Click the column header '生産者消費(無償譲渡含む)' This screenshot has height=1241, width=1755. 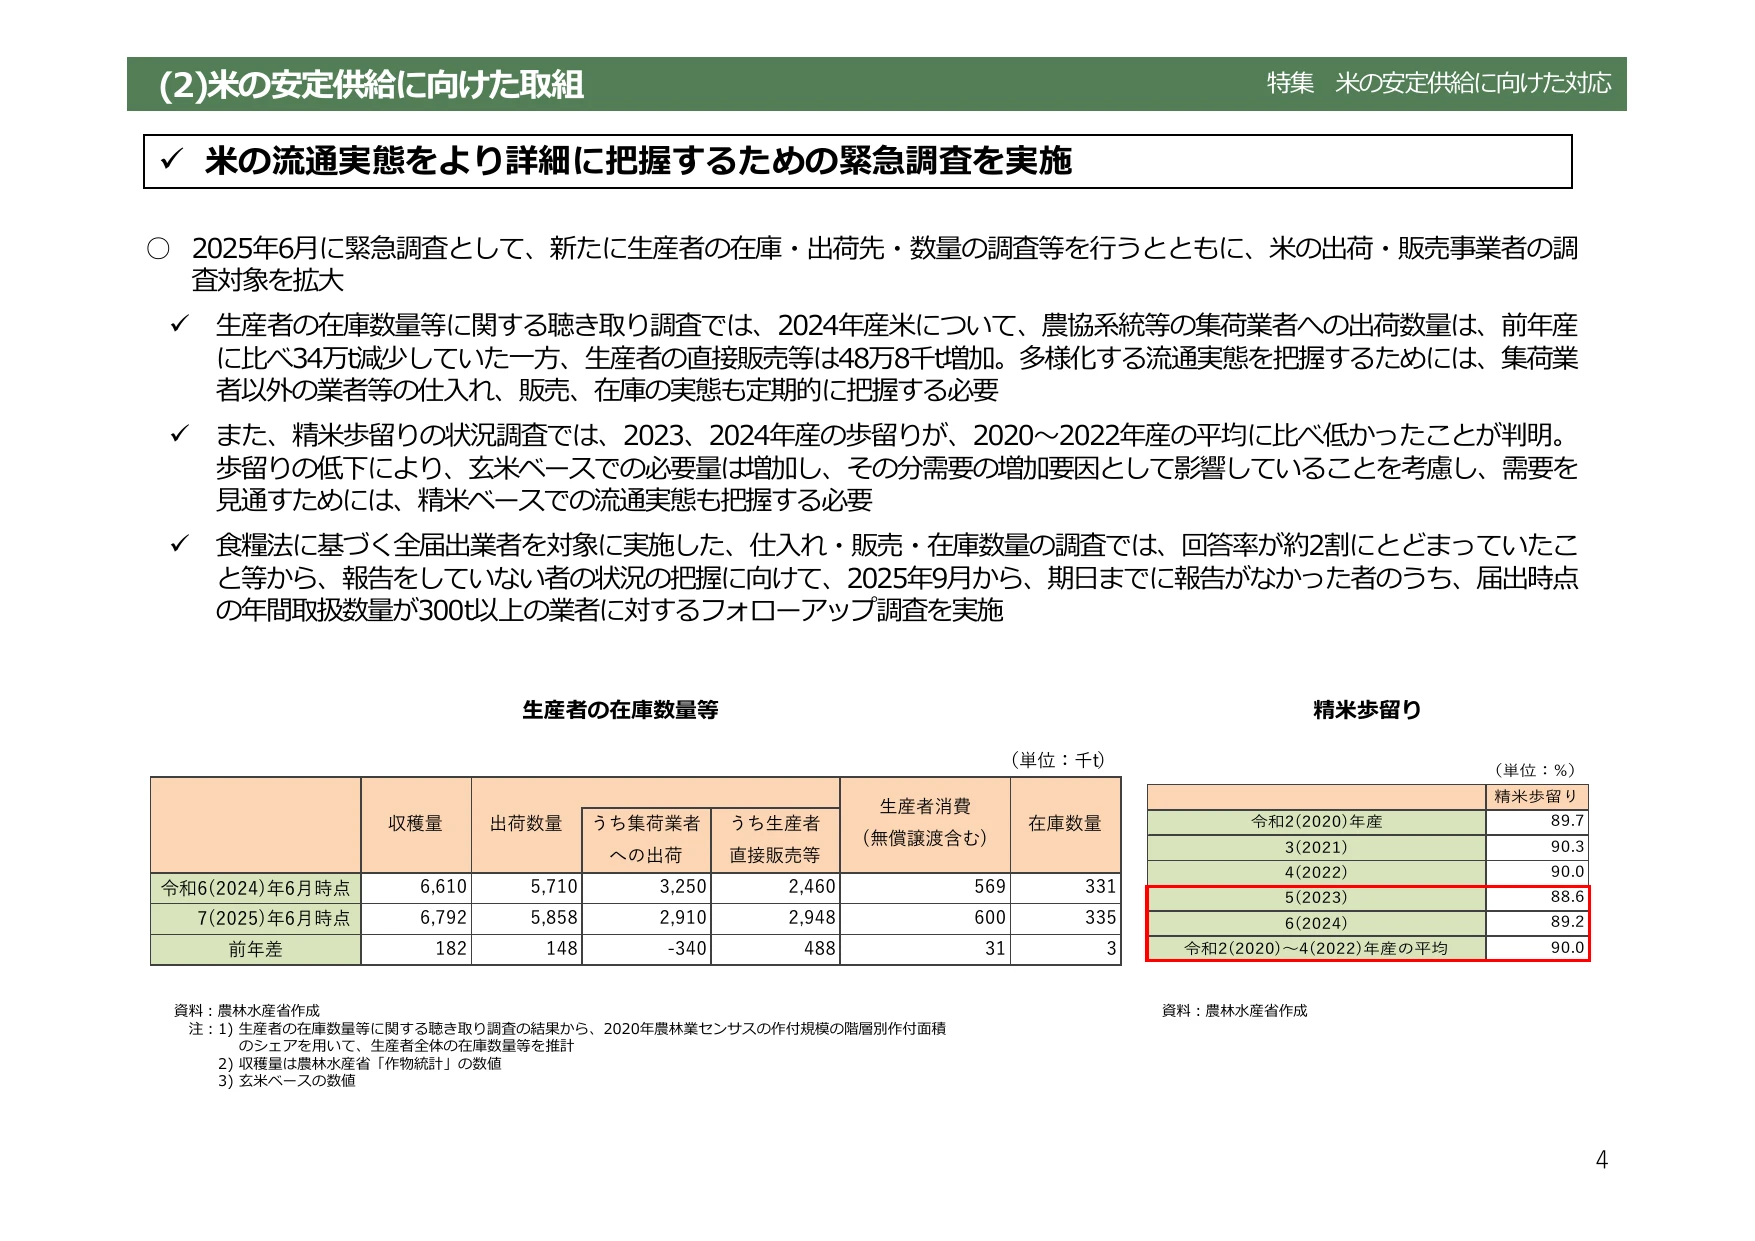click(x=925, y=822)
